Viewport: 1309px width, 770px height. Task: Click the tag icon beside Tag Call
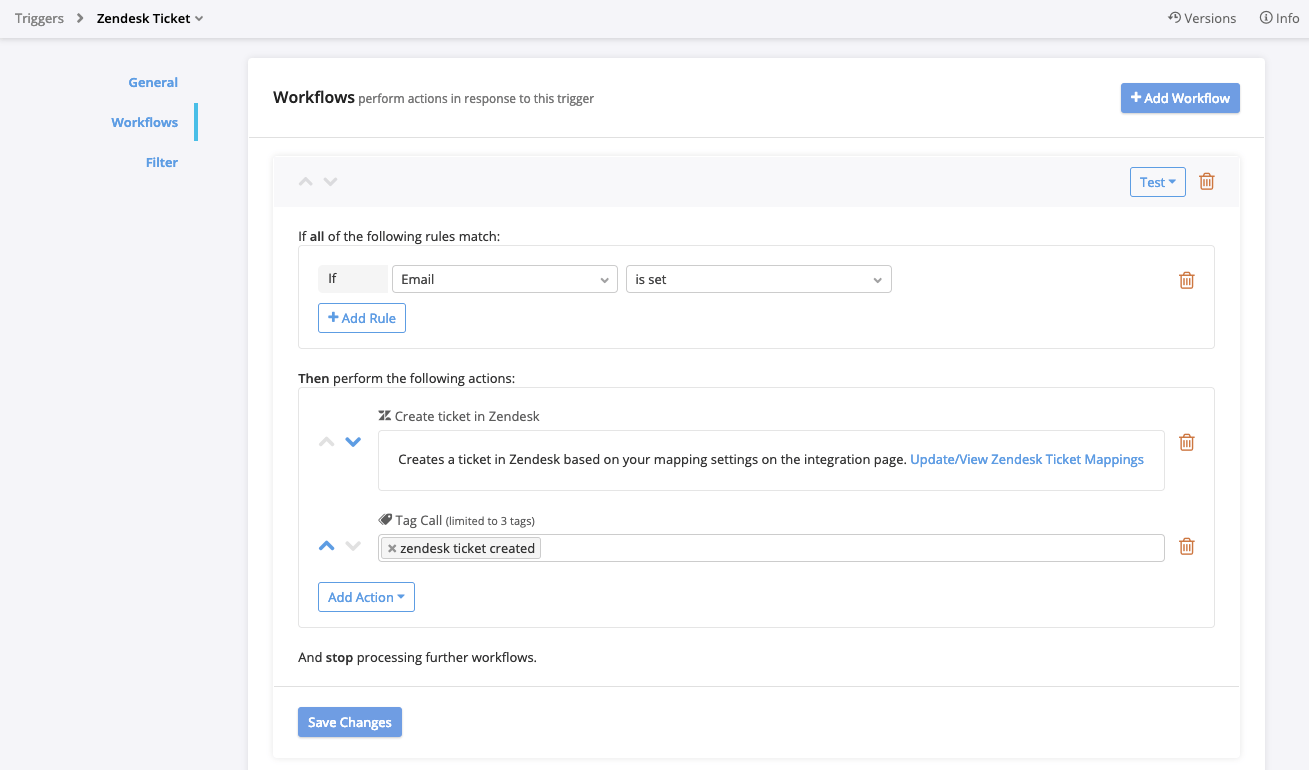(x=385, y=518)
